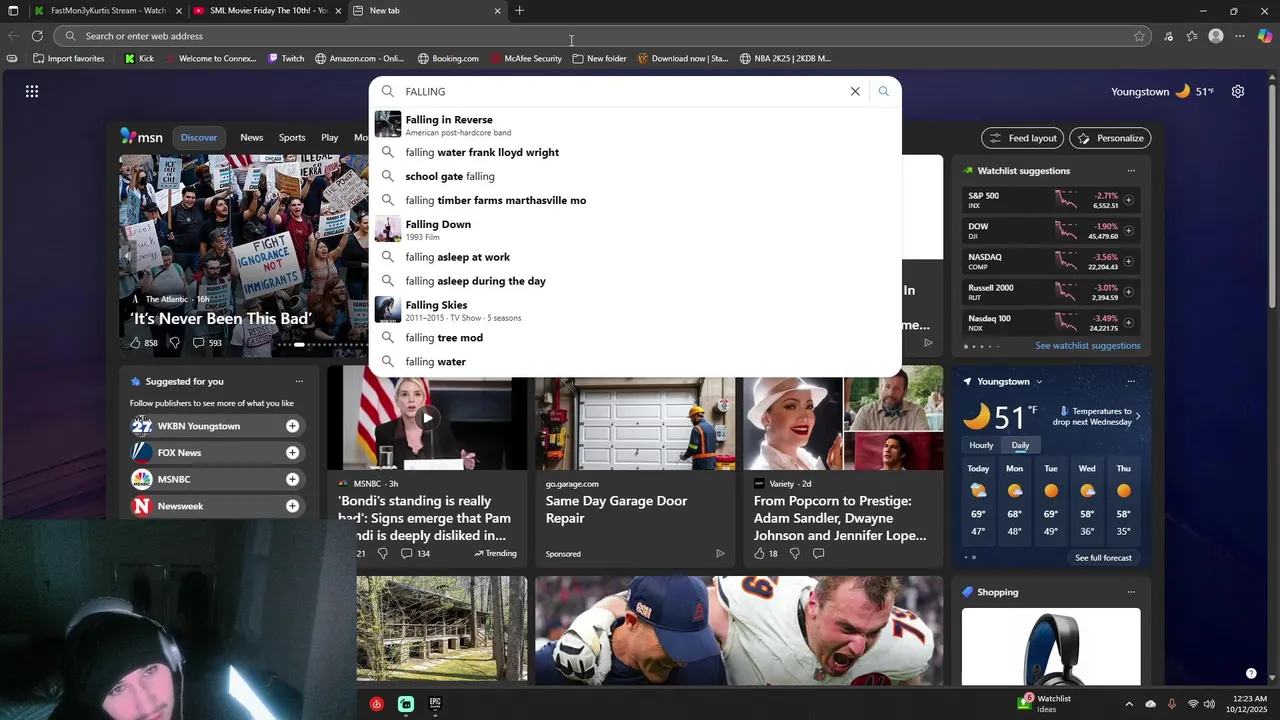Open the Booking.com bookmark
Viewport: 1280px width, 720px height.
(x=448, y=59)
